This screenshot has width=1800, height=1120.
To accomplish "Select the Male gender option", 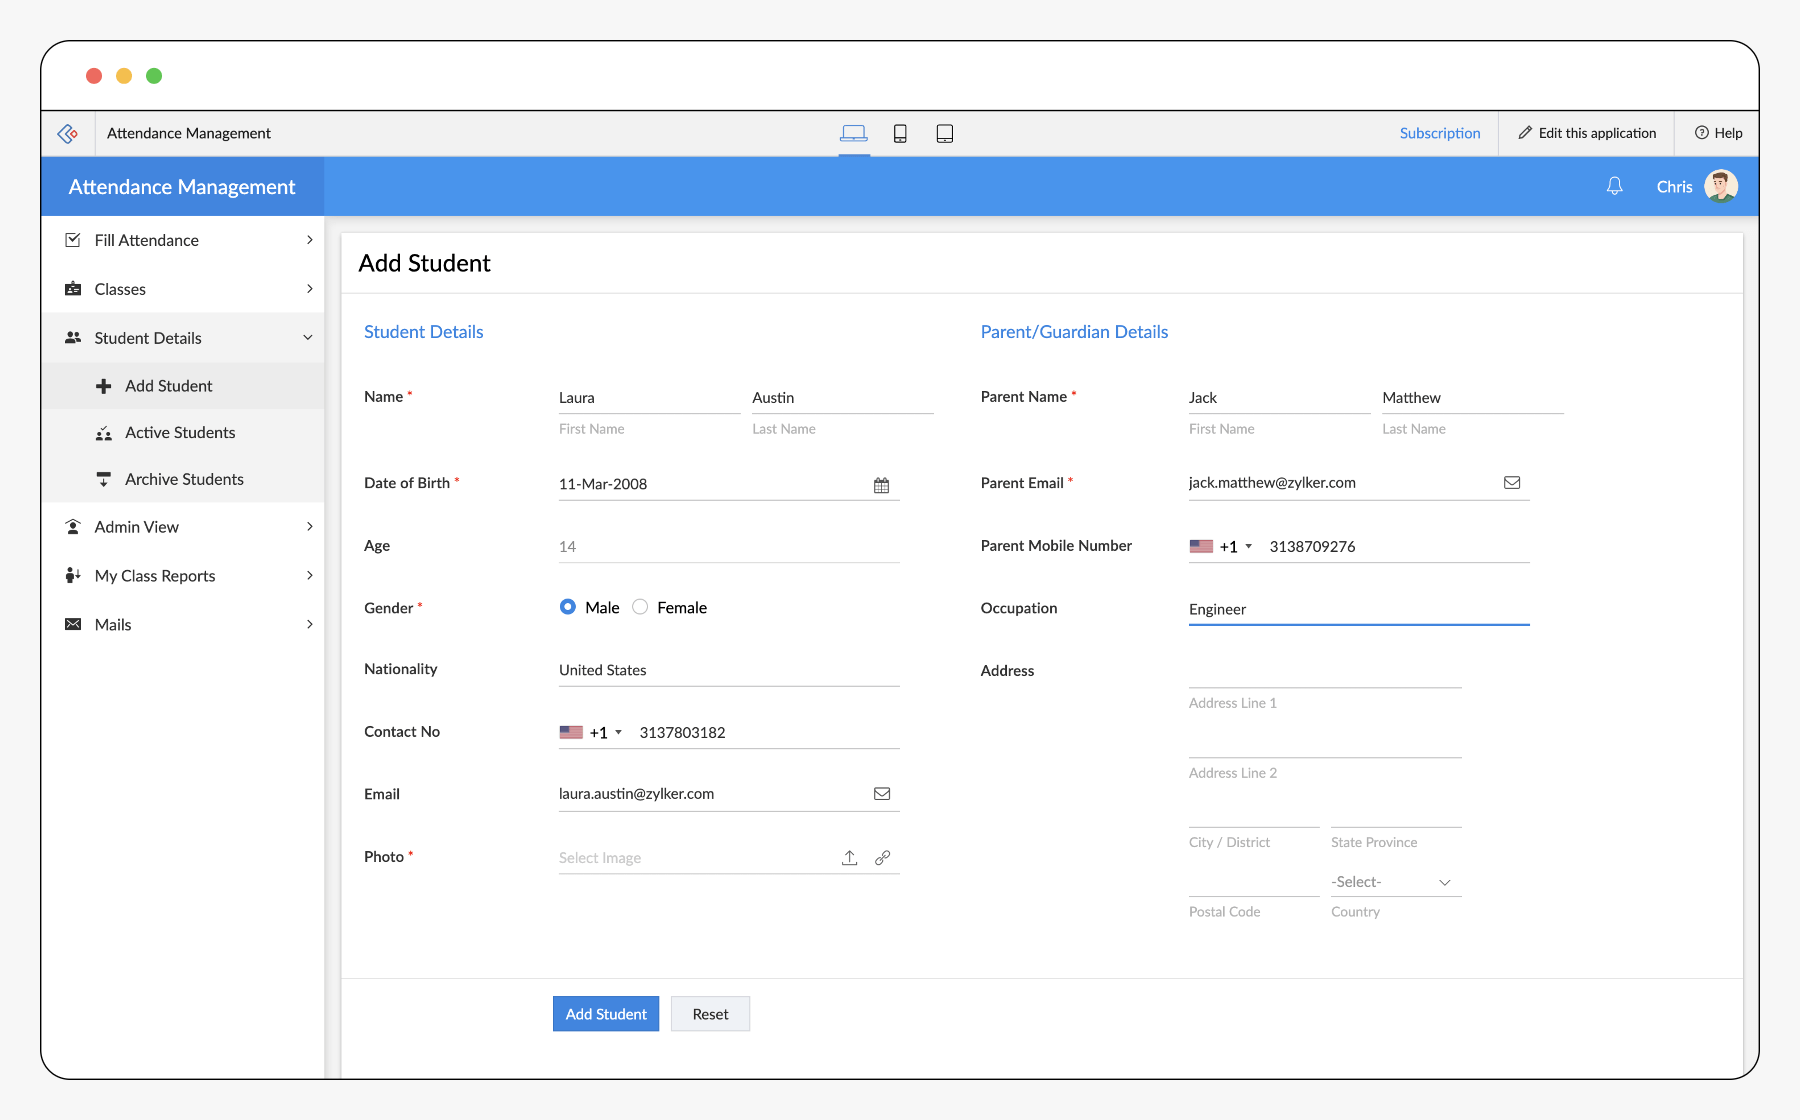I will point(568,607).
